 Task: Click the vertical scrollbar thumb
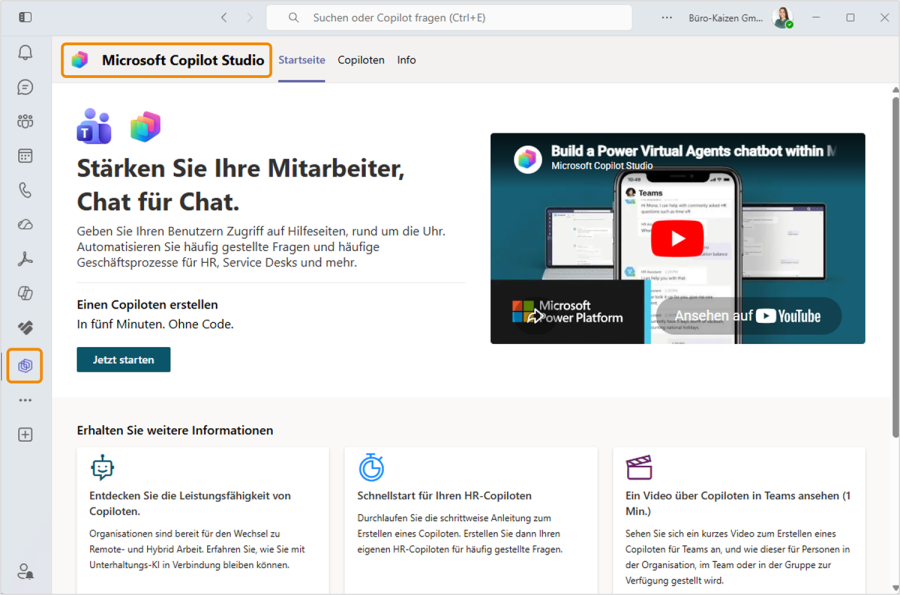895,267
